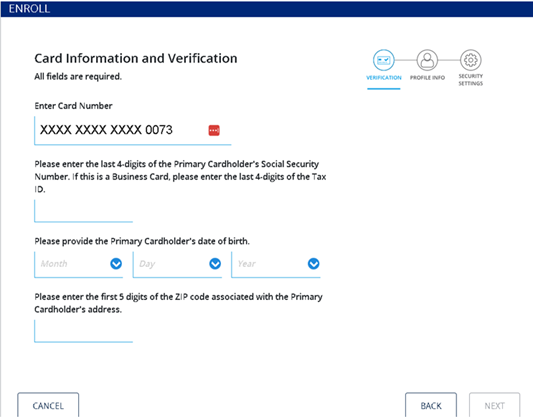Click the PROFILE INFO step label
This screenshot has width=533, height=419.
tap(427, 78)
